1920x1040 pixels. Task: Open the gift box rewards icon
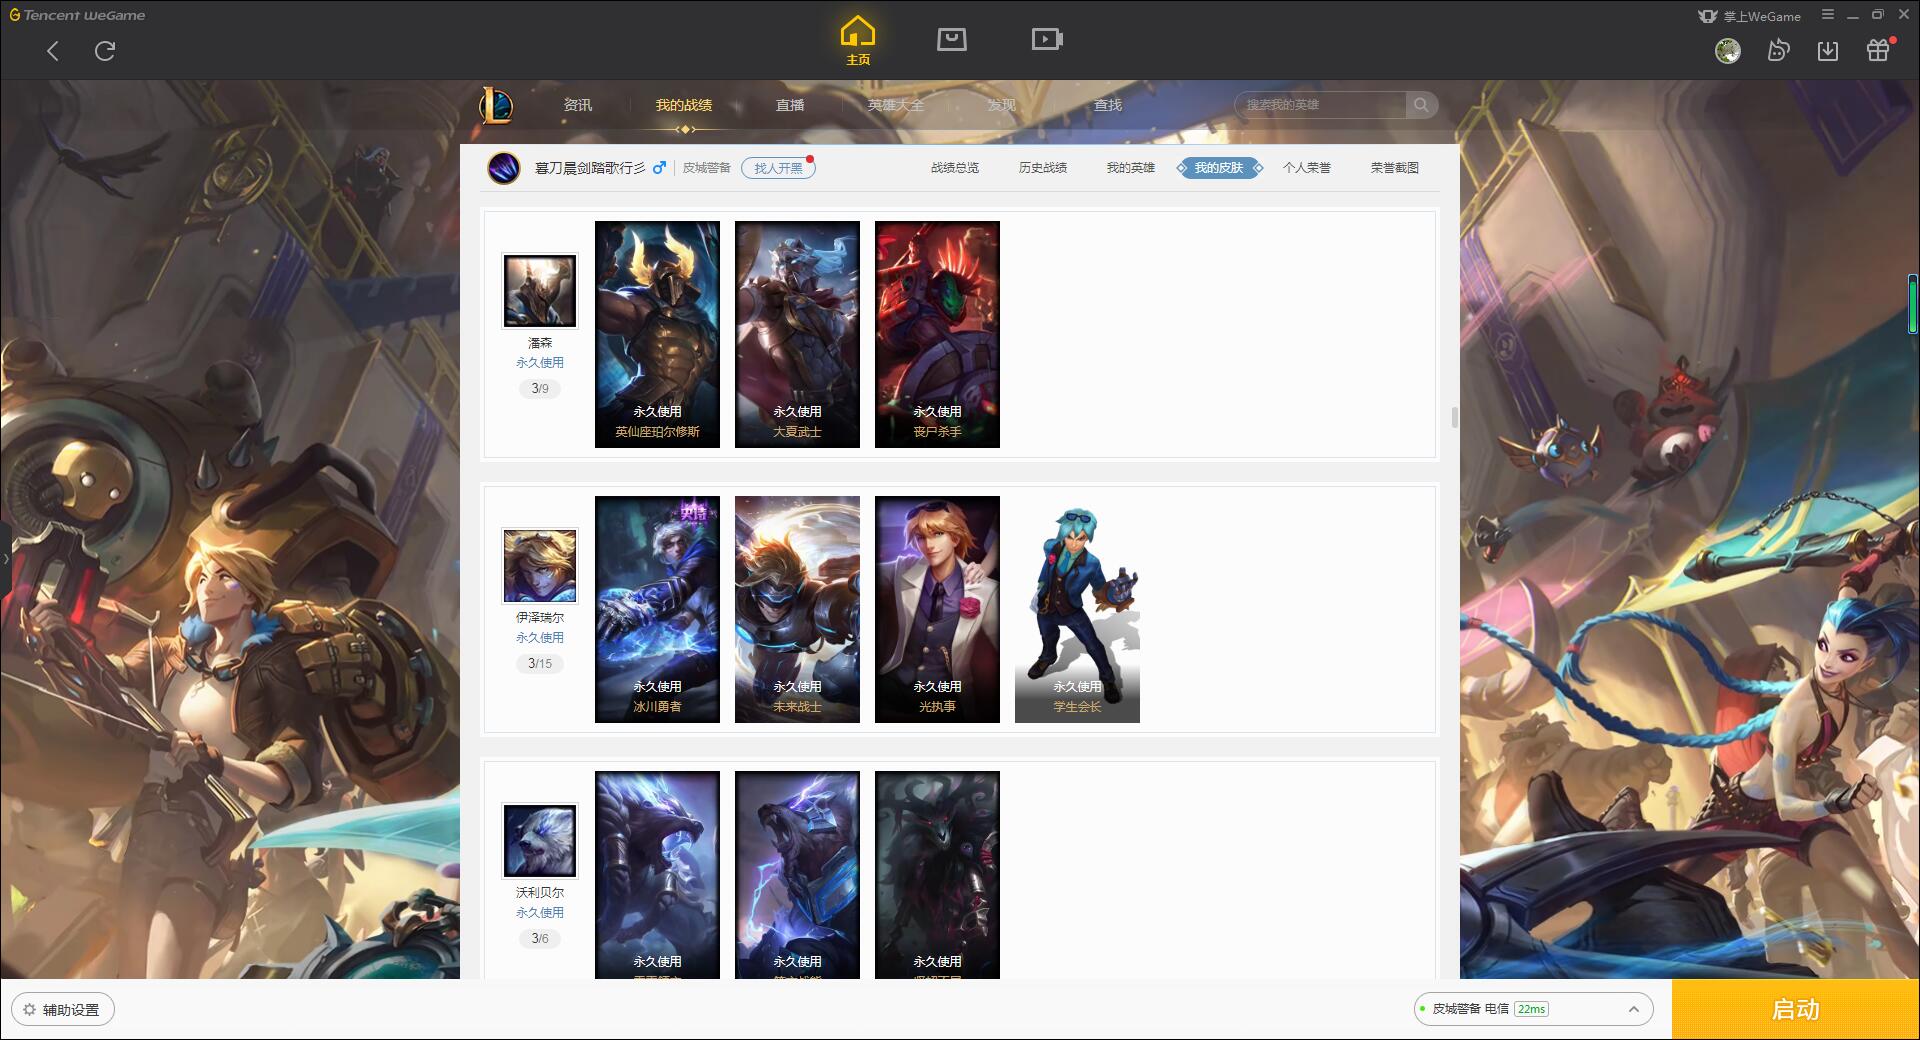click(x=1878, y=51)
